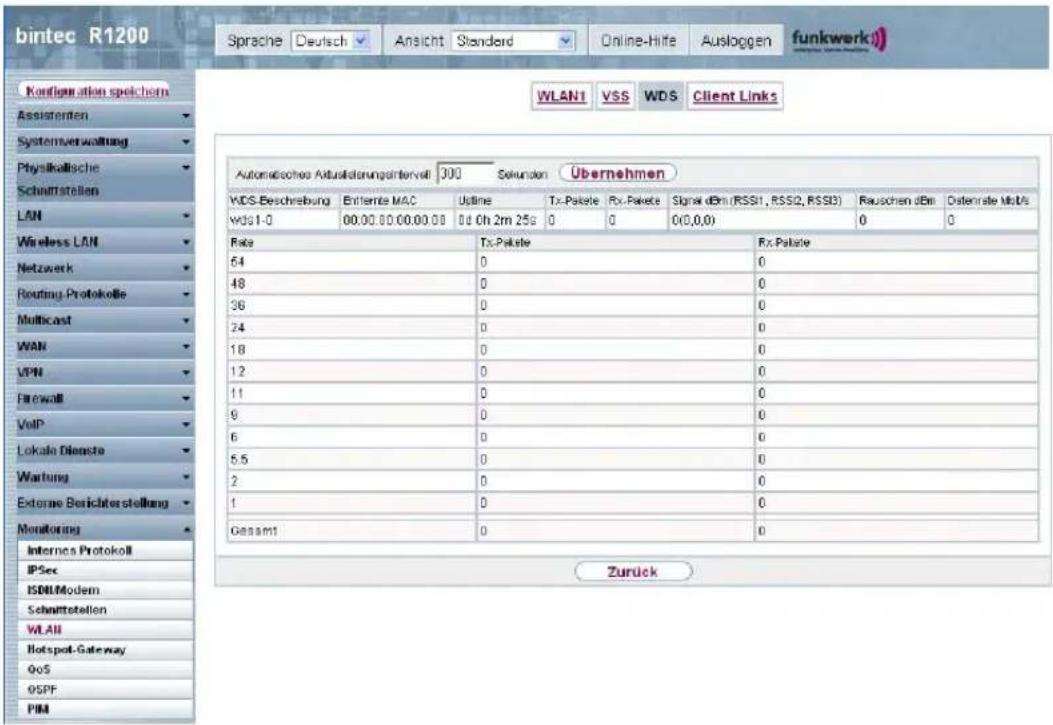The width and height of the screenshot is (1053, 725).
Task: Expand the LAN menu
Action: pos(105,216)
